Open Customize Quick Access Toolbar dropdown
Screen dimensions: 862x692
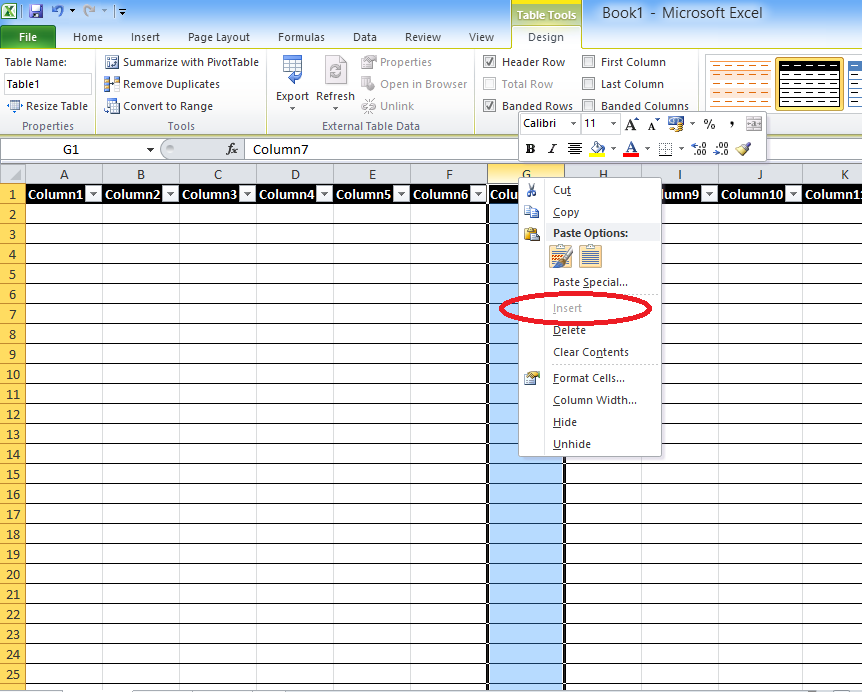coord(122,11)
